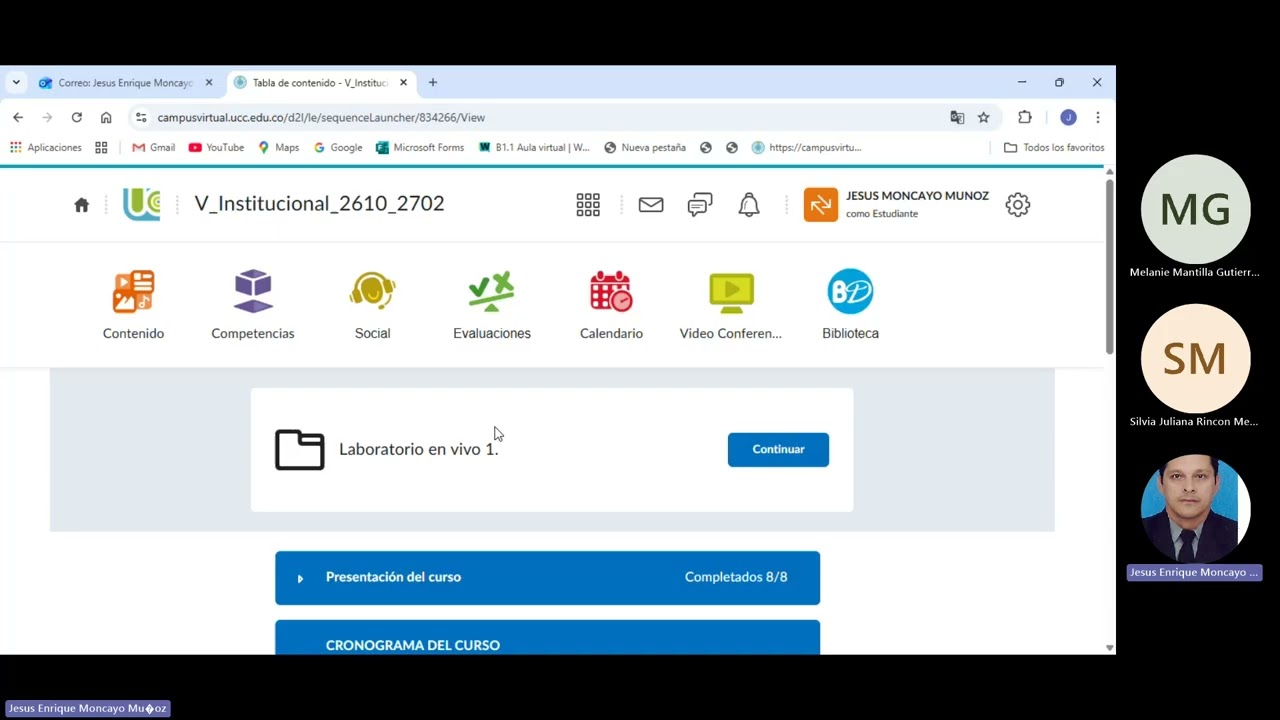Click the Continuar button
1280x720 pixels.
[x=778, y=449]
